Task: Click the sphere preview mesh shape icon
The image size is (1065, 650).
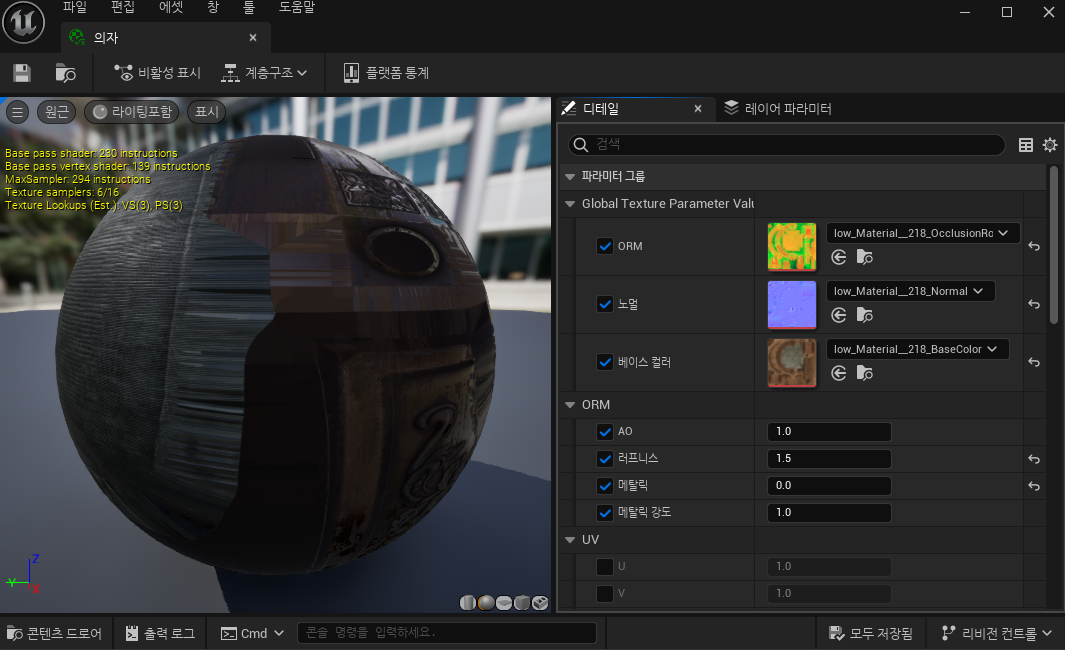Action: point(486,602)
